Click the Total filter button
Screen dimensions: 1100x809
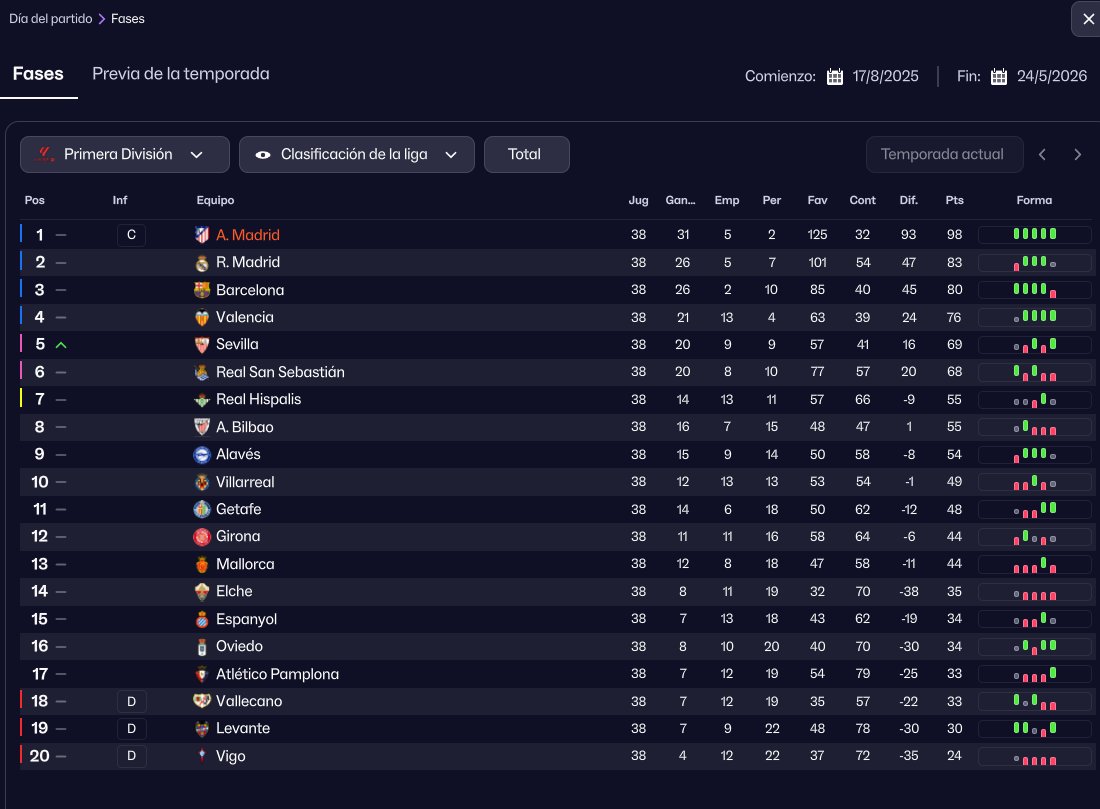(526, 155)
